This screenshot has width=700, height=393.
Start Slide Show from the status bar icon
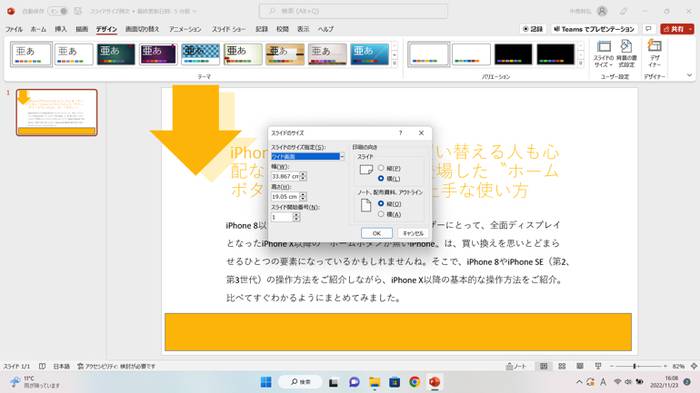598,366
